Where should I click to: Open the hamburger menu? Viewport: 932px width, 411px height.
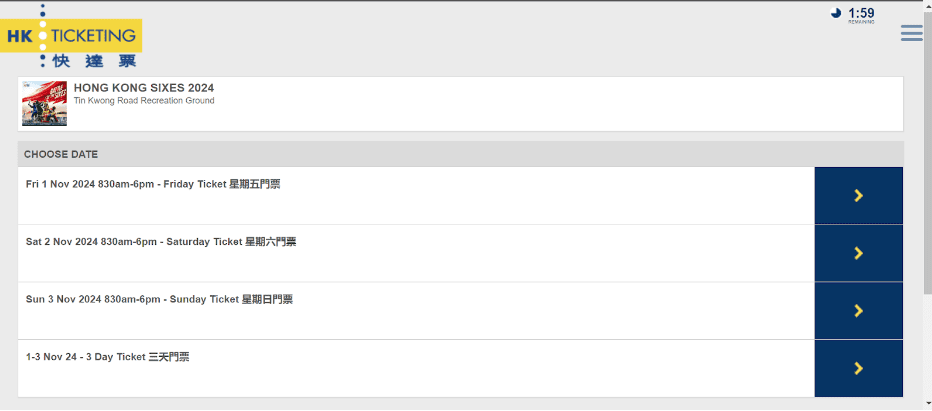point(911,34)
